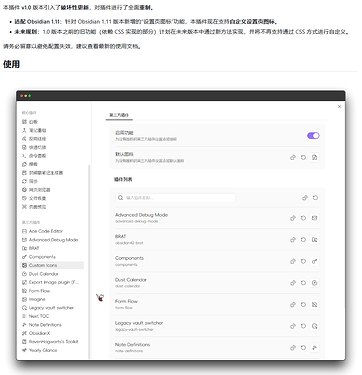The width and height of the screenshot is (362, 375).
Task: Click the eraser icon in the Components row
Action: pyautogui.click(x=293, y=261)
